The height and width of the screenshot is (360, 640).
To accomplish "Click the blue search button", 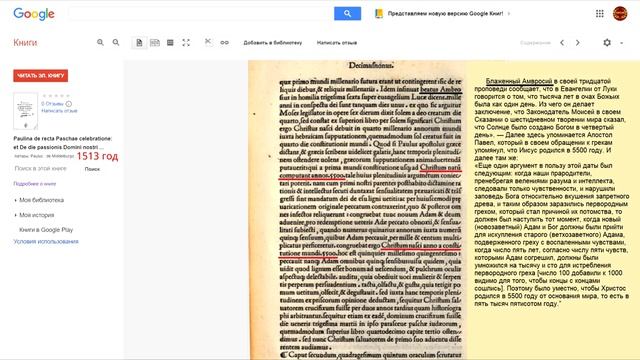I will (347, 13).
